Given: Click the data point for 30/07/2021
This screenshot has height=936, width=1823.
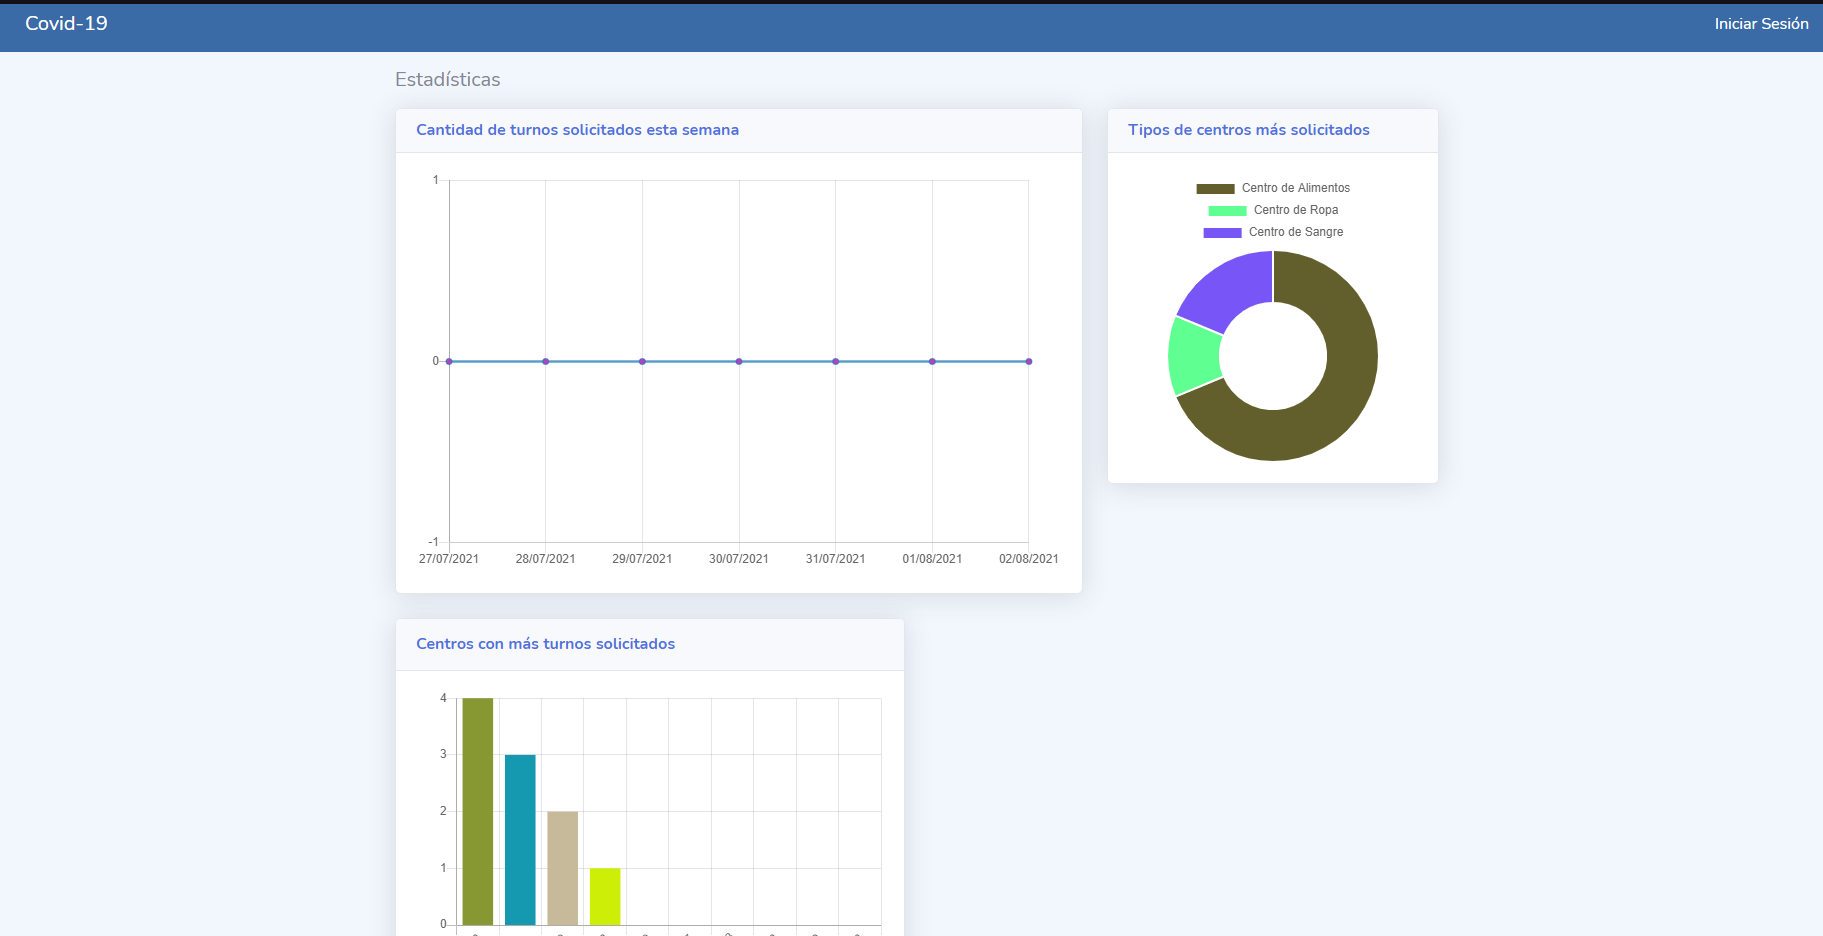Looking at the screenshot, I should coord(739,361).
